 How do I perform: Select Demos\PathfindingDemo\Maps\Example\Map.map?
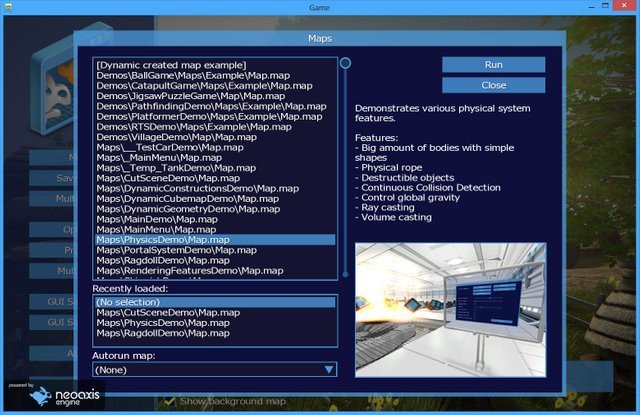pyautogui.click(x=215, y=106)
